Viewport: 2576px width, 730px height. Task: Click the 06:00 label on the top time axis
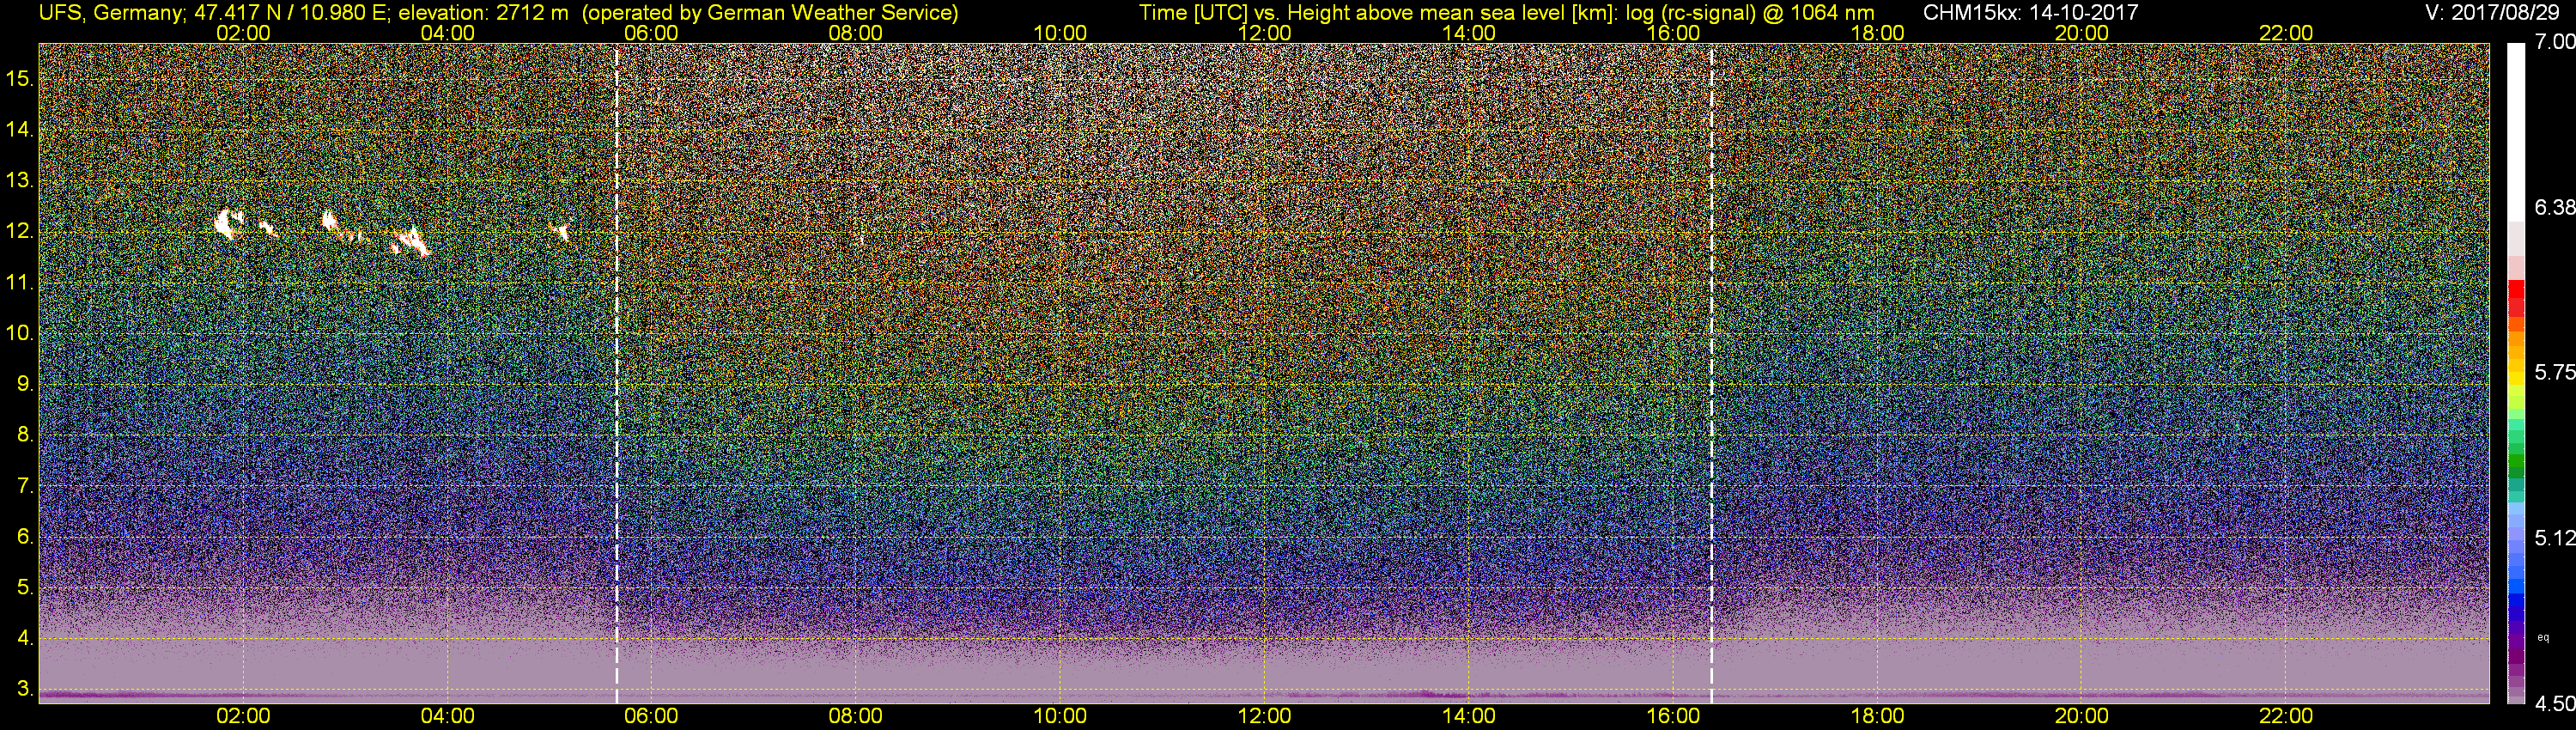(651, 33)
